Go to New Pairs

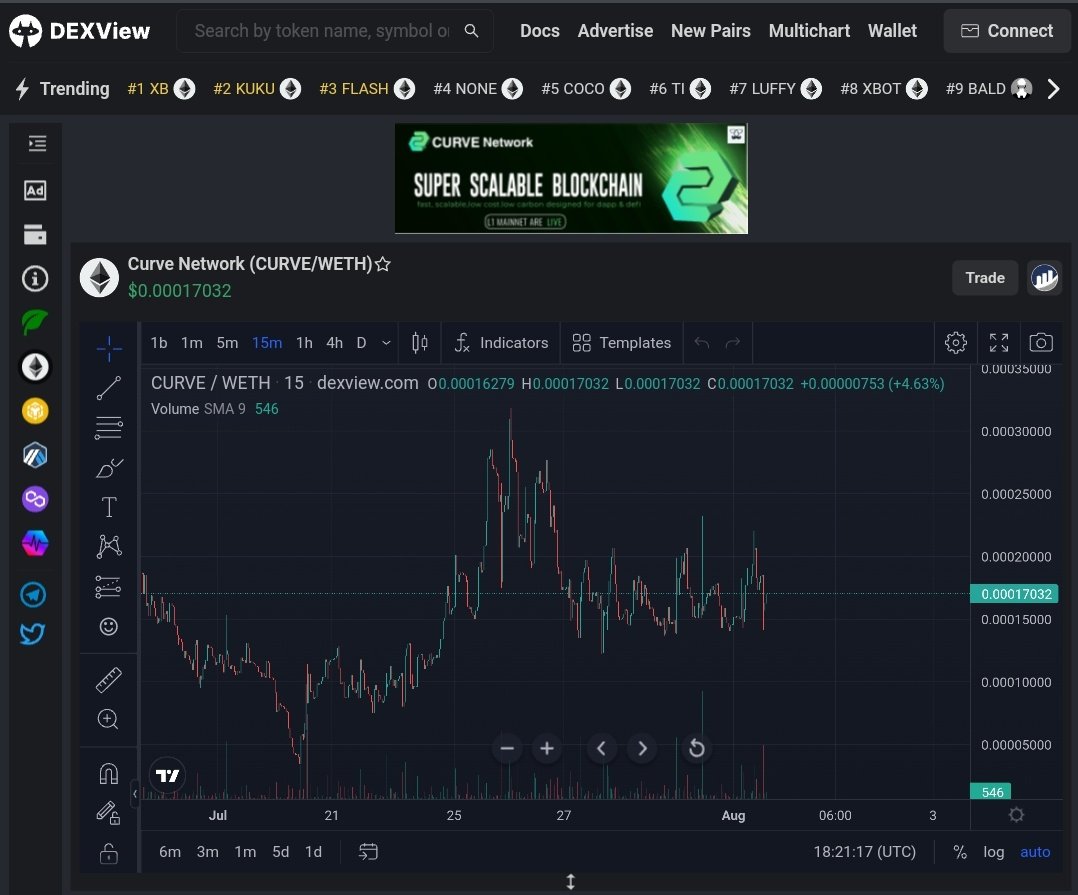710,31
